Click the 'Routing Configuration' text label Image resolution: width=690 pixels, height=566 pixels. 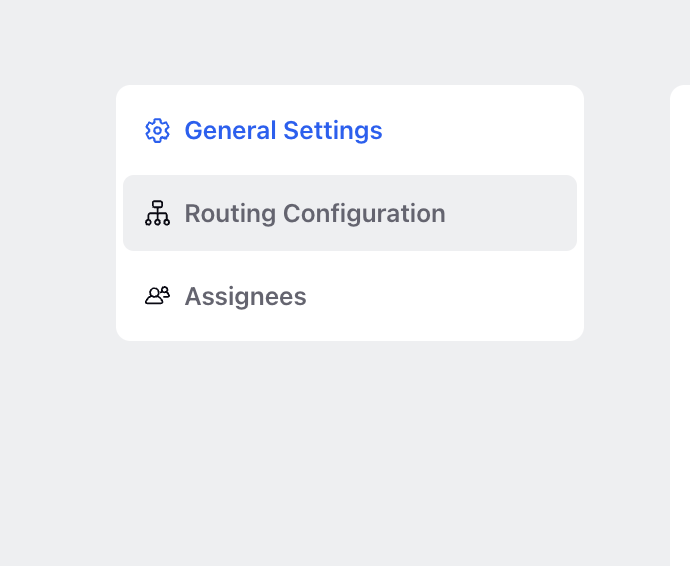pos(315,213)
